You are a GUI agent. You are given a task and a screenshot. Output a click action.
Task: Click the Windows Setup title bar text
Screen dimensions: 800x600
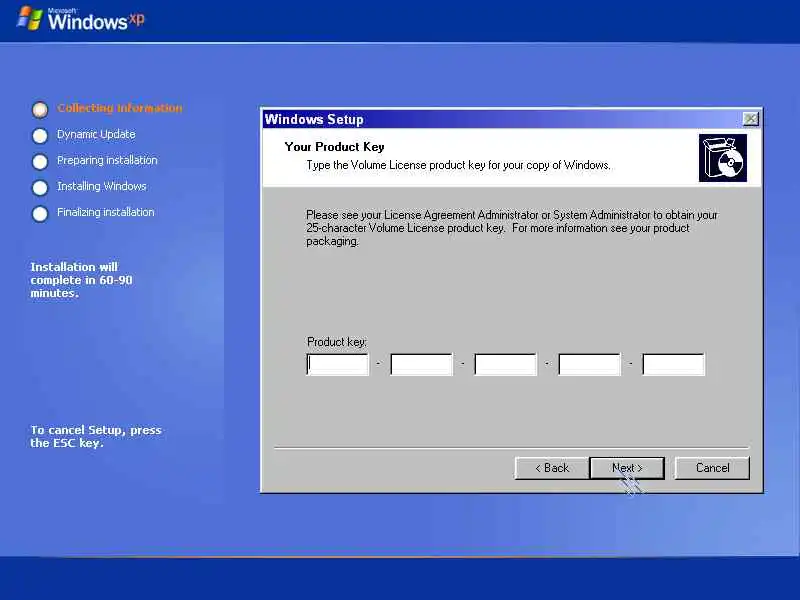pos(314,119)
